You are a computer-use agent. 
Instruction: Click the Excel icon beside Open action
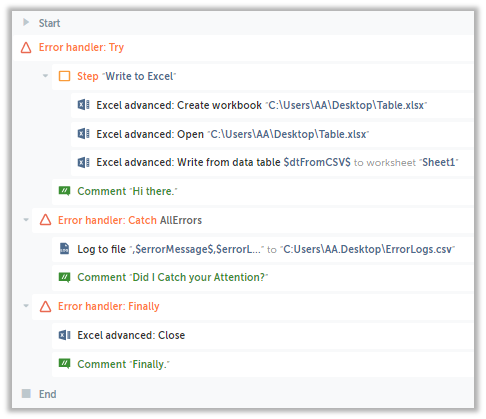[x=84, y=134]
